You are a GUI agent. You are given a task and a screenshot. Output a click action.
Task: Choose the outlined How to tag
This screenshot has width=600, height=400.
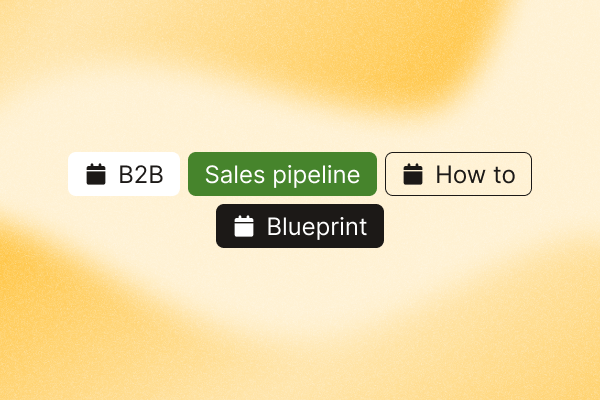[x=458, y=174]
